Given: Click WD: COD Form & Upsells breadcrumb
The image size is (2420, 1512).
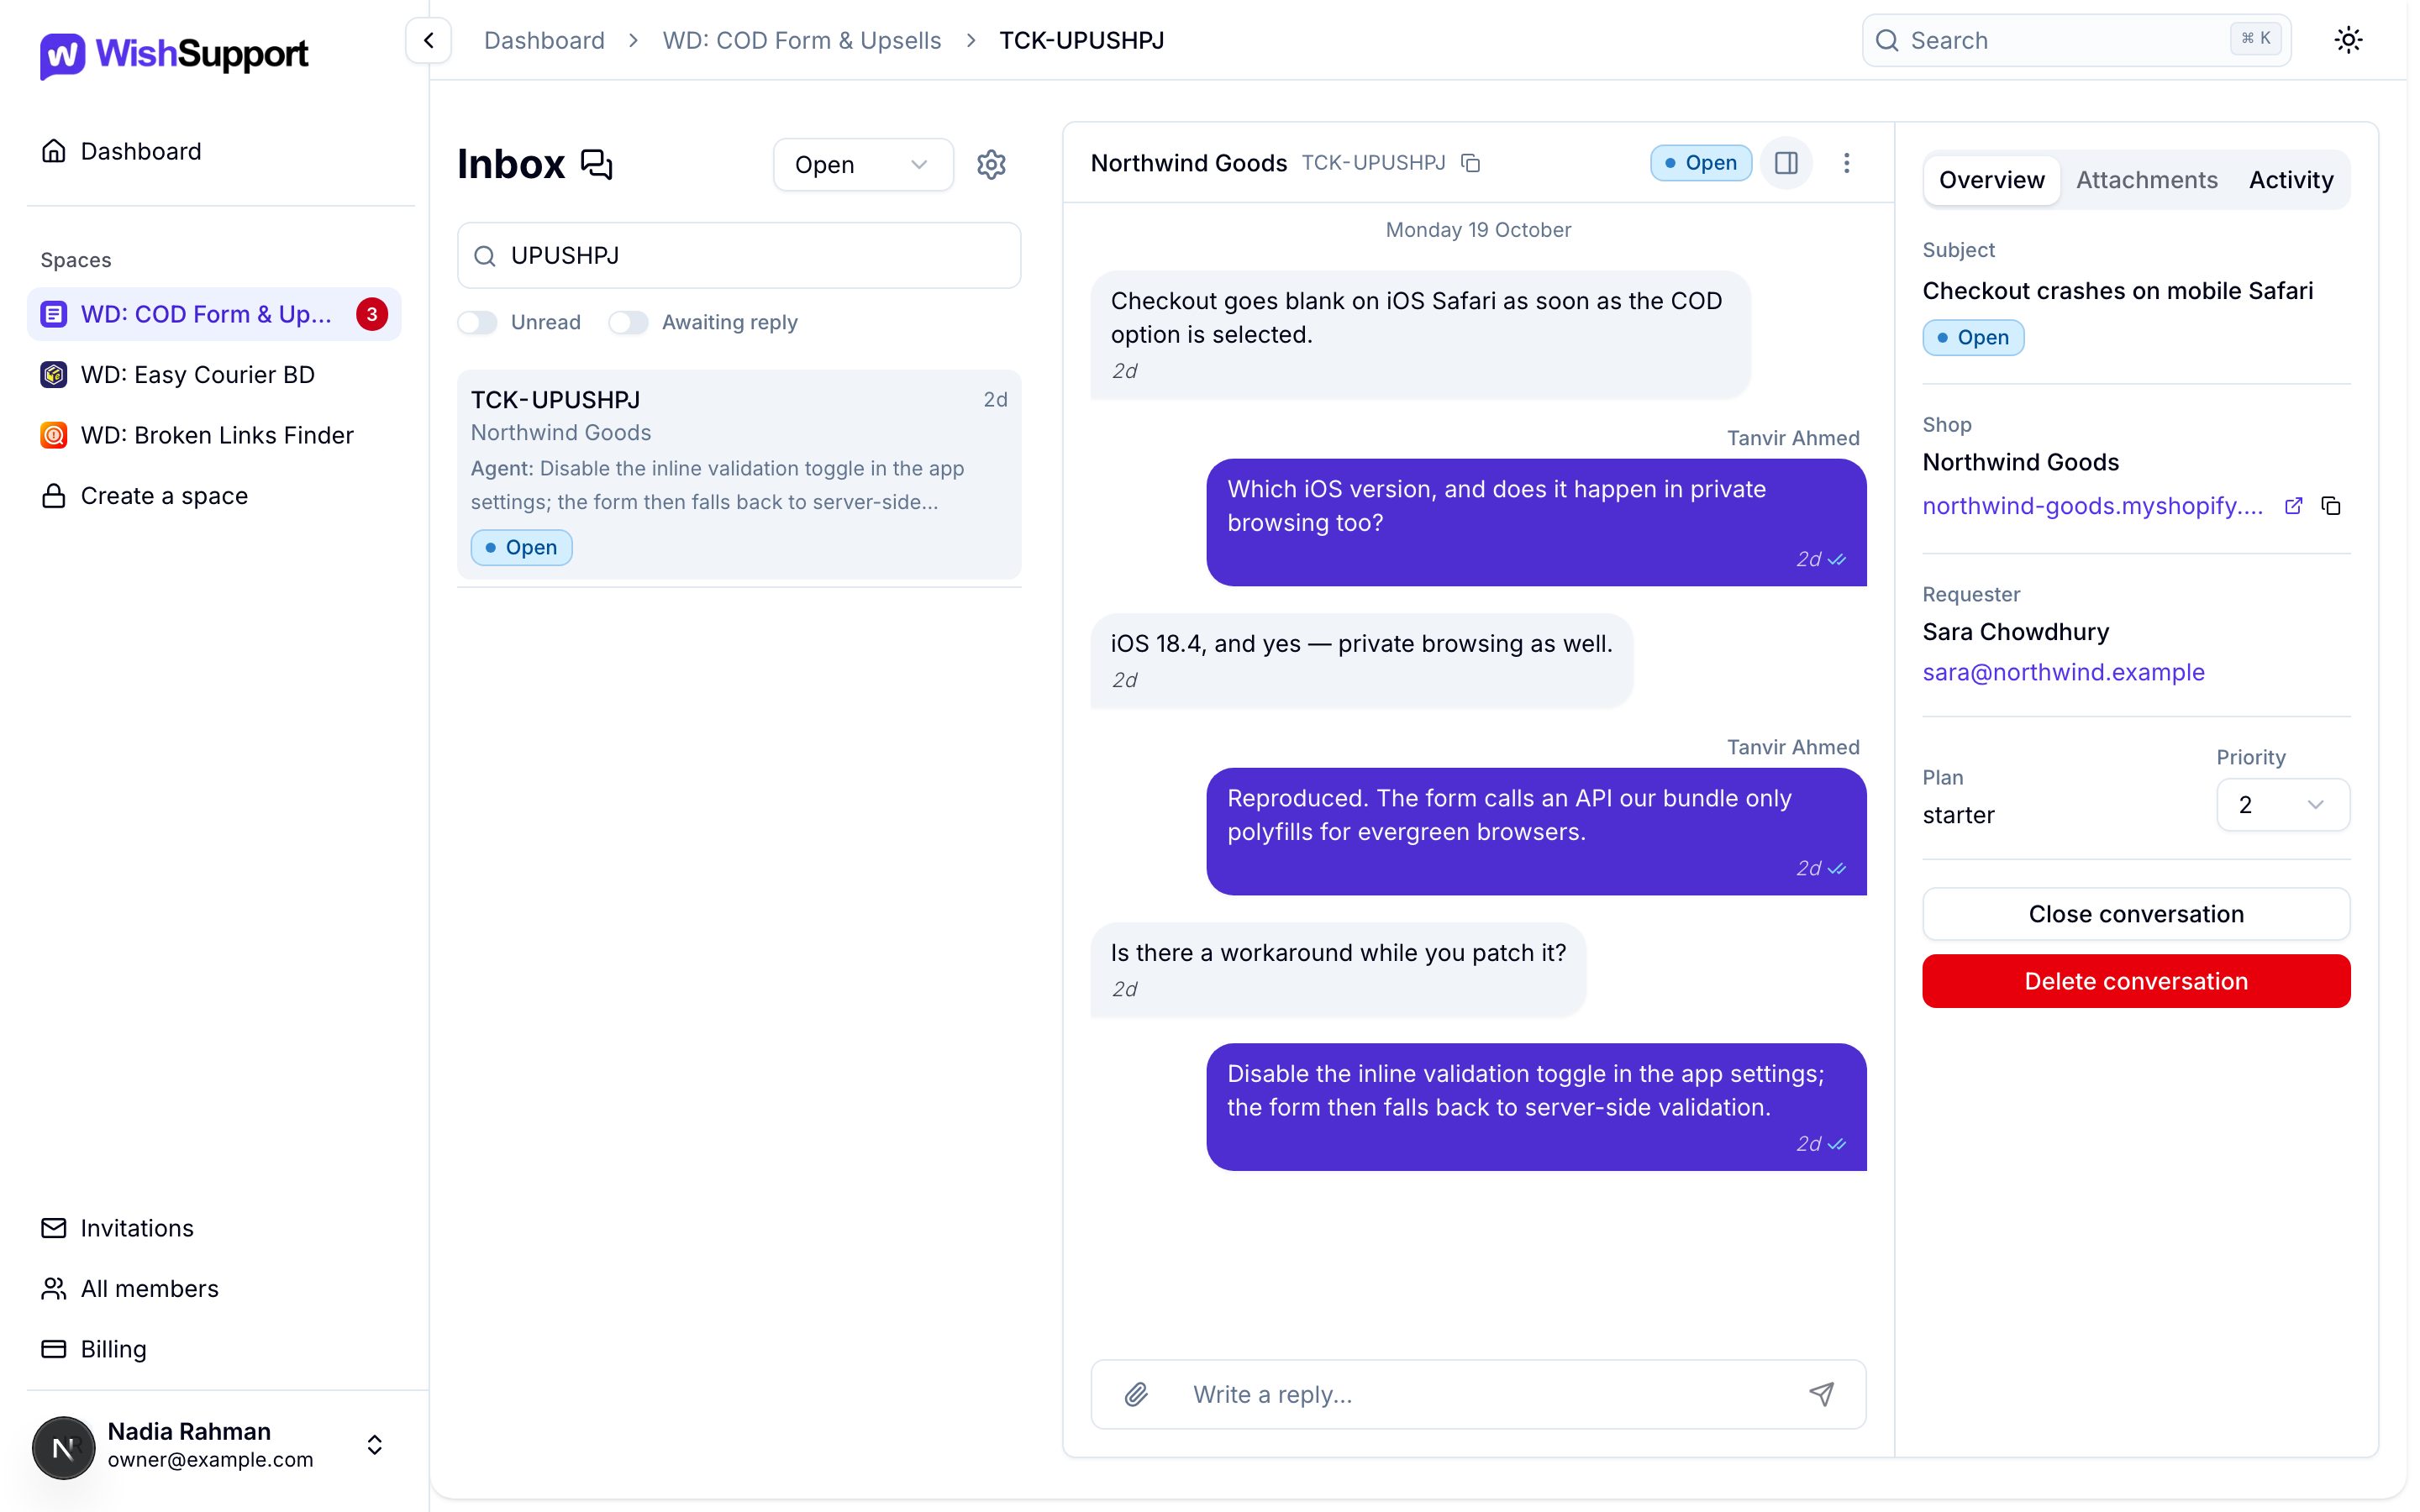Looking at the screenshot, I should click(801, 40).
